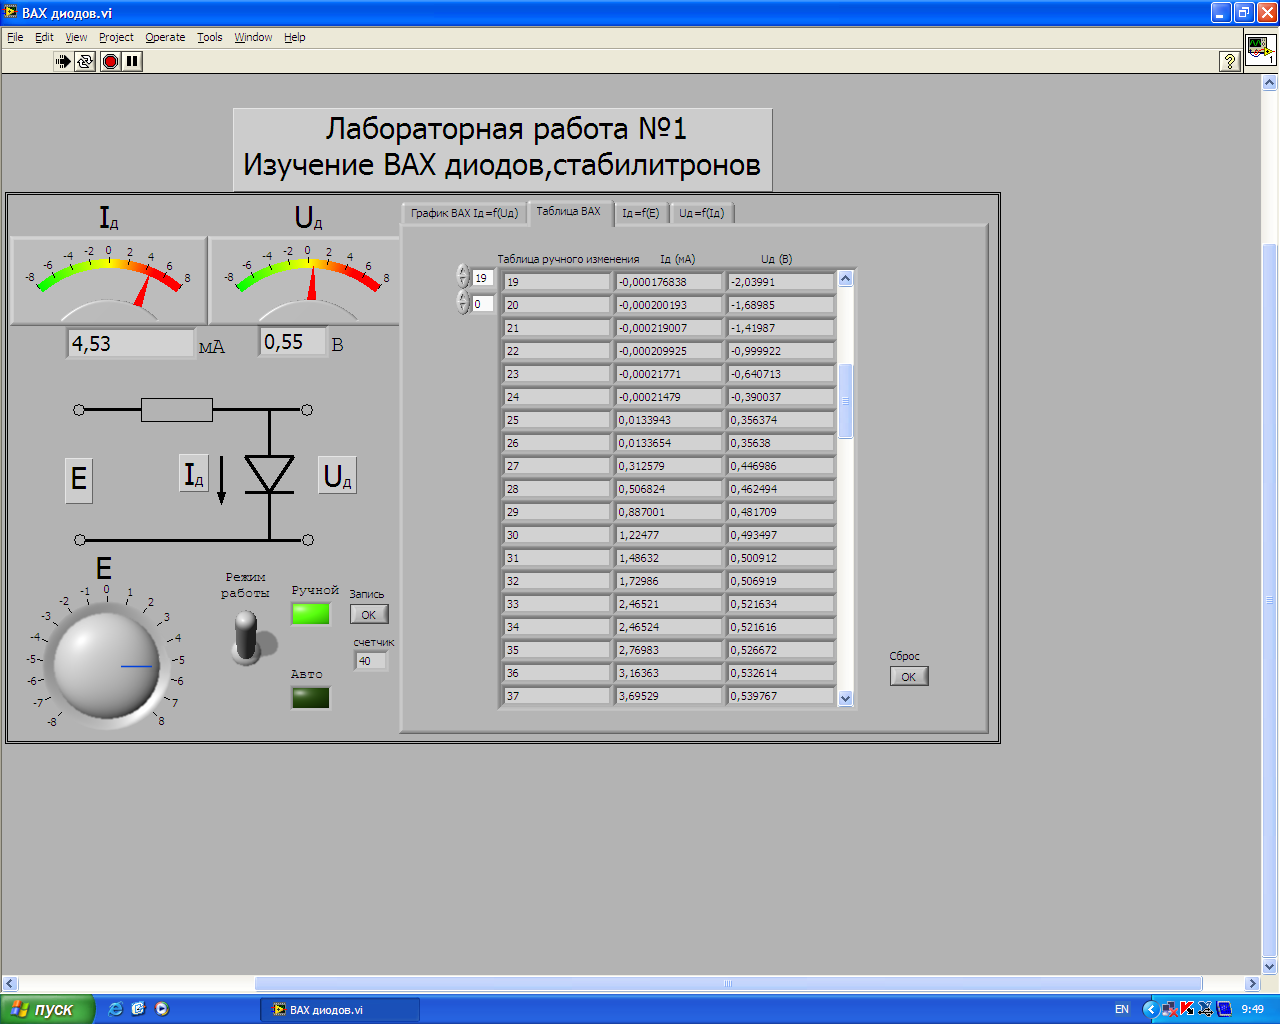This screenshot has height=1024, width=1280.
Task: Click table cell 3,69529
Action: coord(668,696)
